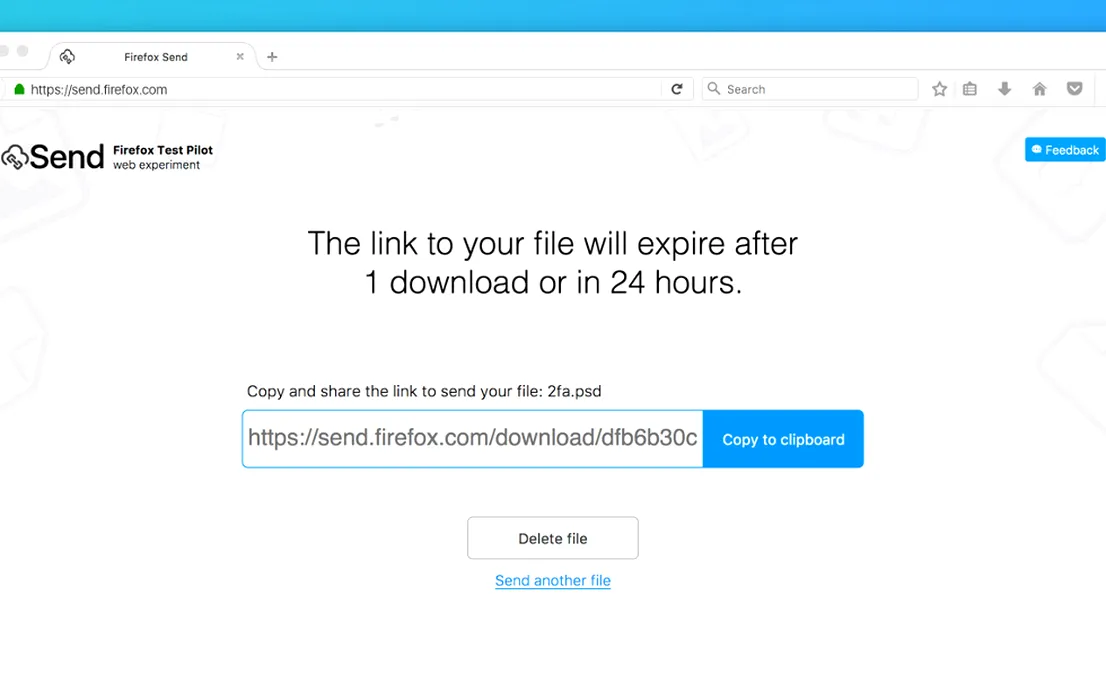Focus the browser Search field
The height and width of the screenshot is (700, 1106).
pos(810,89)
